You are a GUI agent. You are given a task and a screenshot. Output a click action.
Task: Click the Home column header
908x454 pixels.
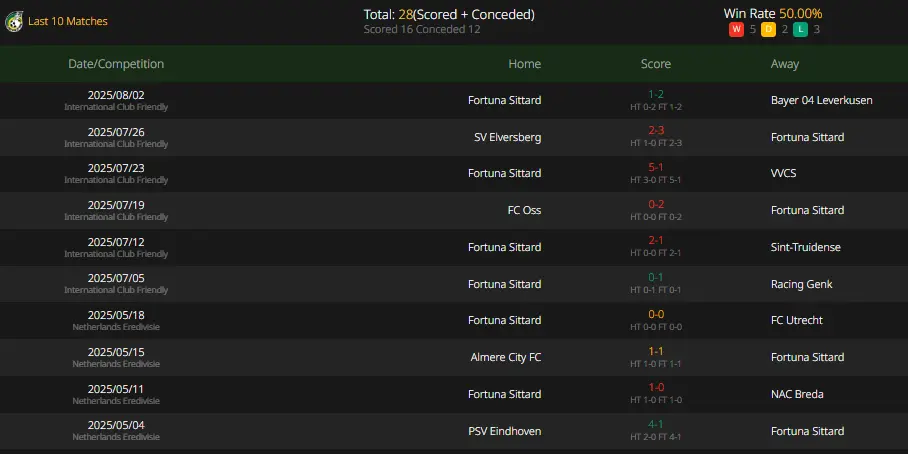tap(525, 64)
